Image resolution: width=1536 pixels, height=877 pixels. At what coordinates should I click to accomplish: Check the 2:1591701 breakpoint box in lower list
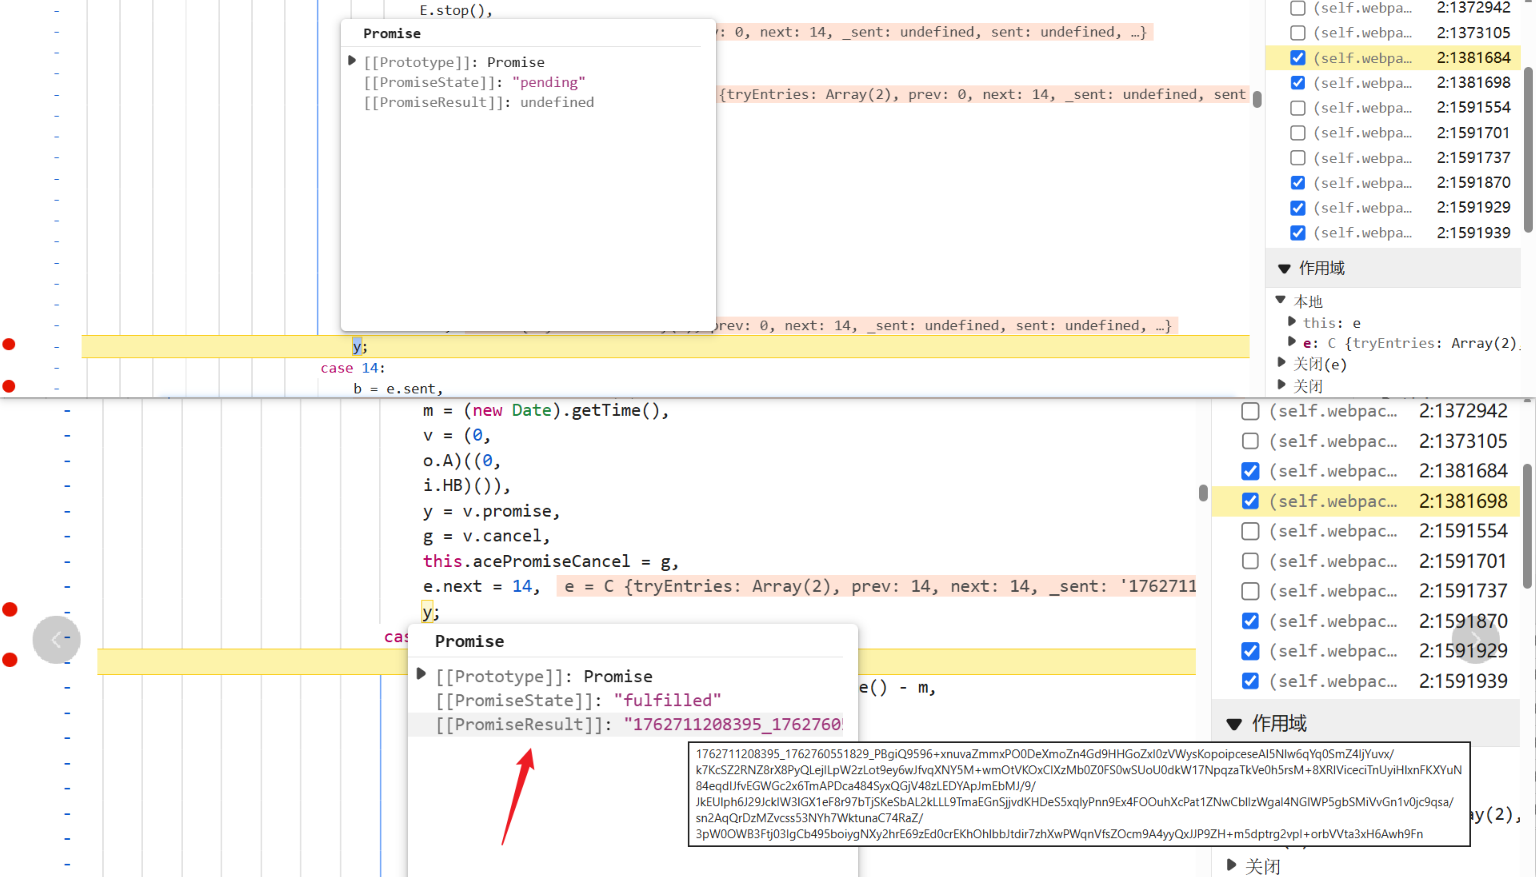[1250, 561]
